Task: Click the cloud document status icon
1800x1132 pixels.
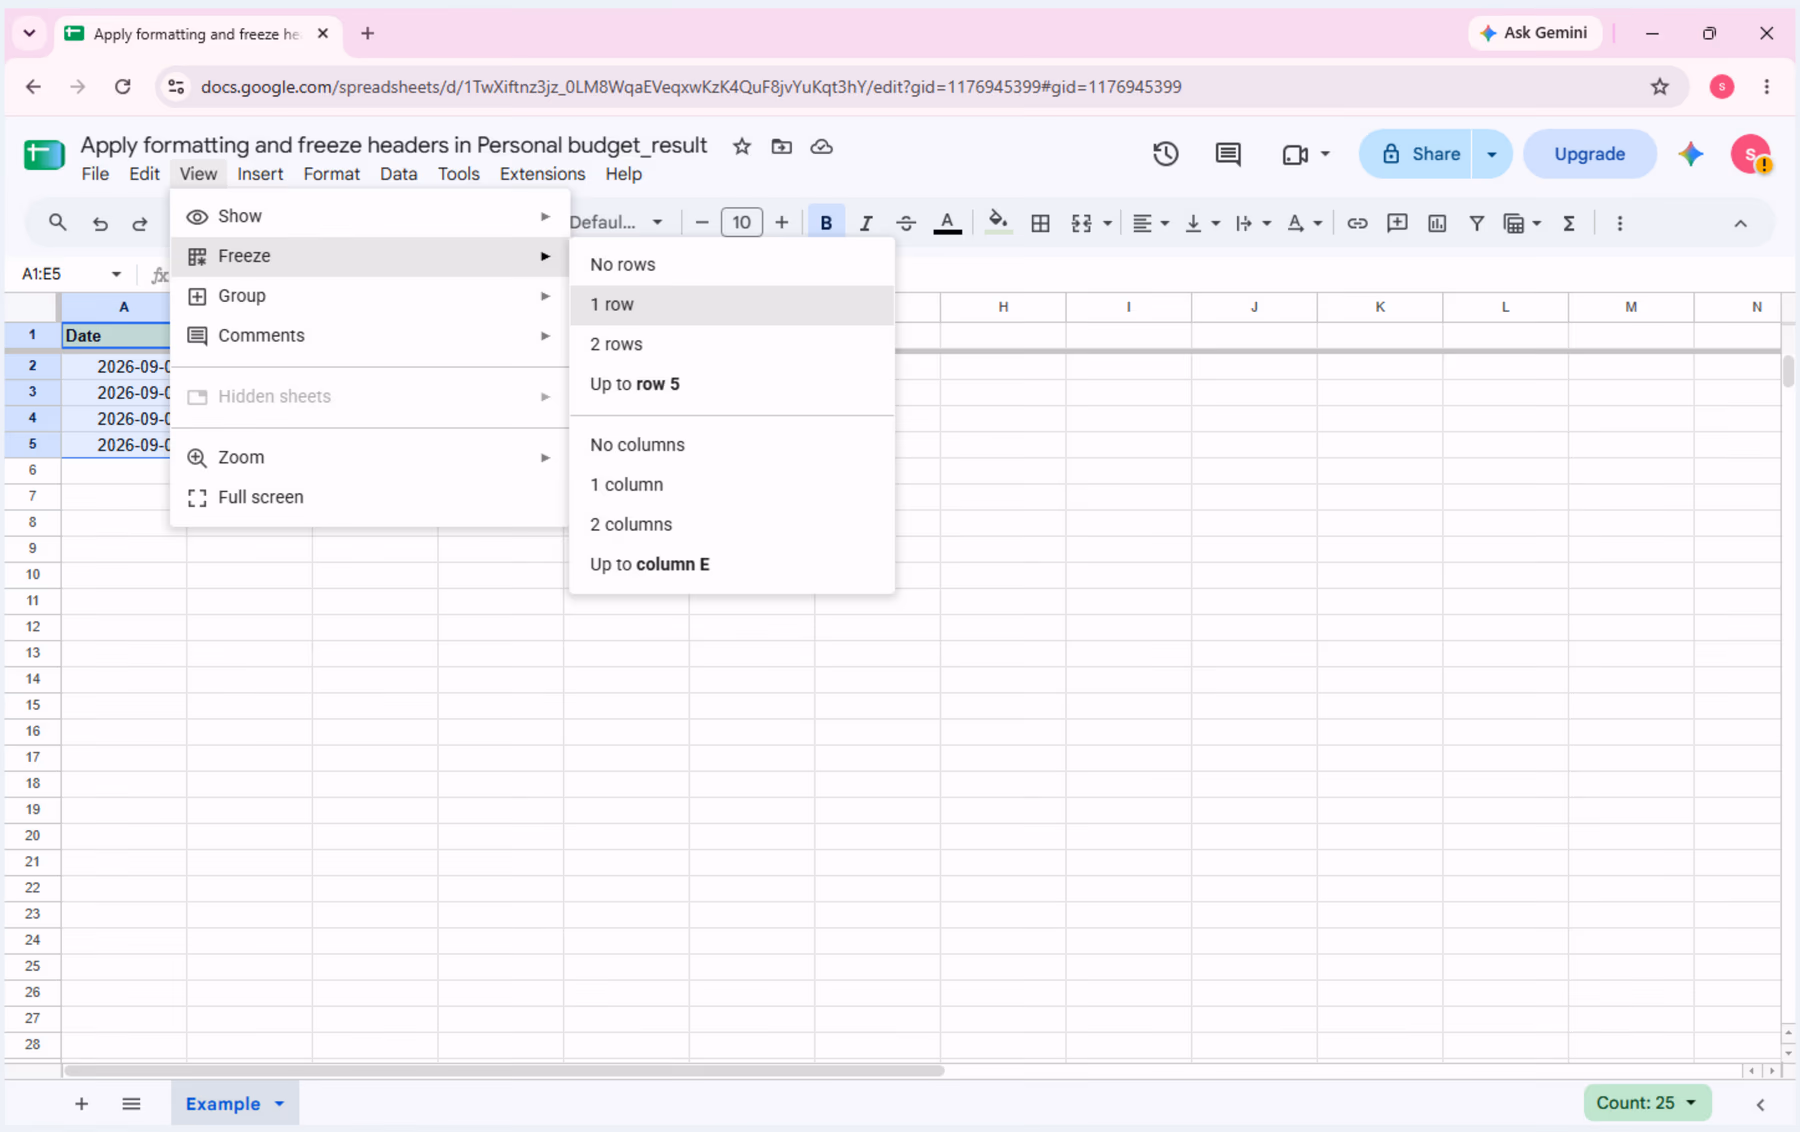Action: [822, 146]
